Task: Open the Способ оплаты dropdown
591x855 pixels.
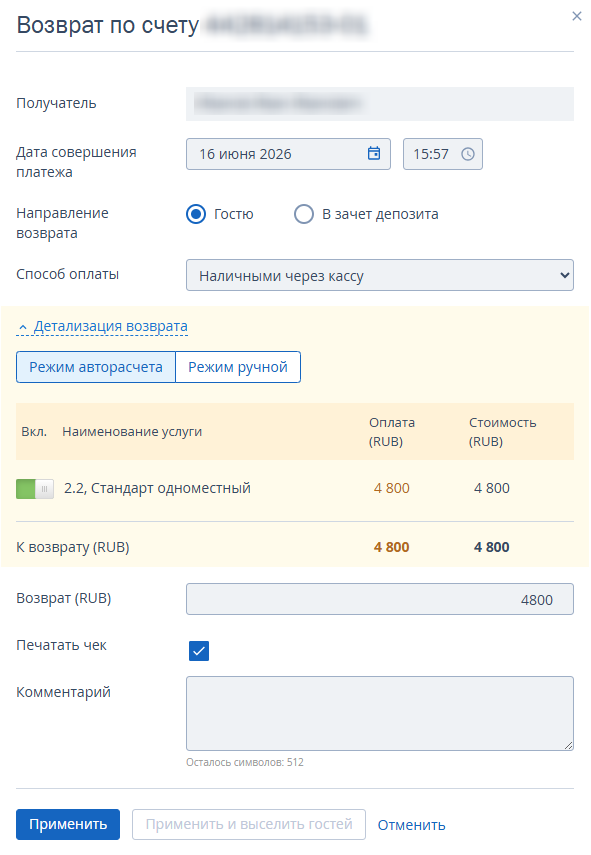Action: click(x=379, y=275)
